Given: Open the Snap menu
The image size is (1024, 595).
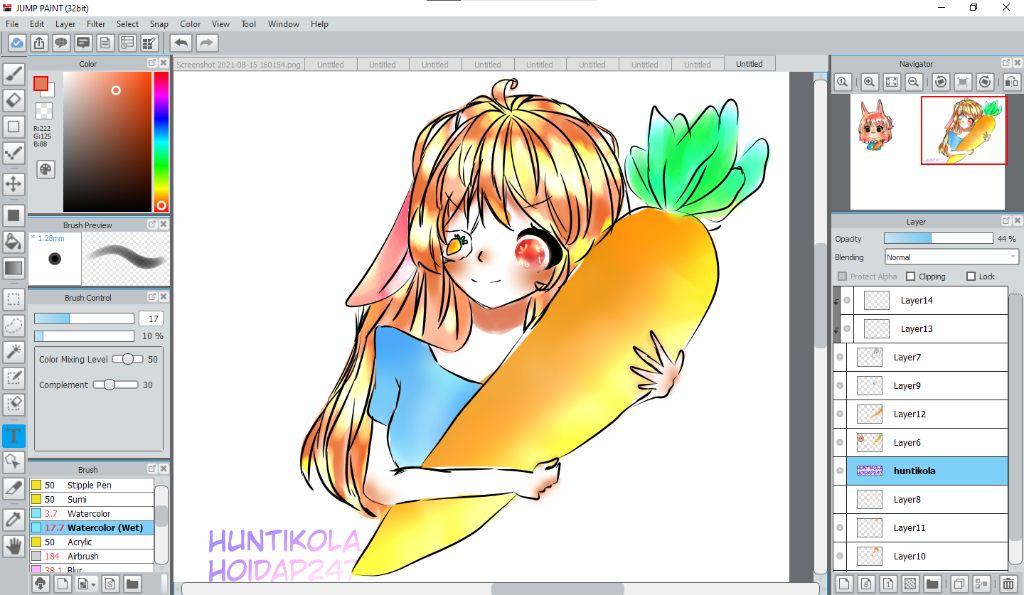Looking at the screenshot, I should tap(159, 24).
